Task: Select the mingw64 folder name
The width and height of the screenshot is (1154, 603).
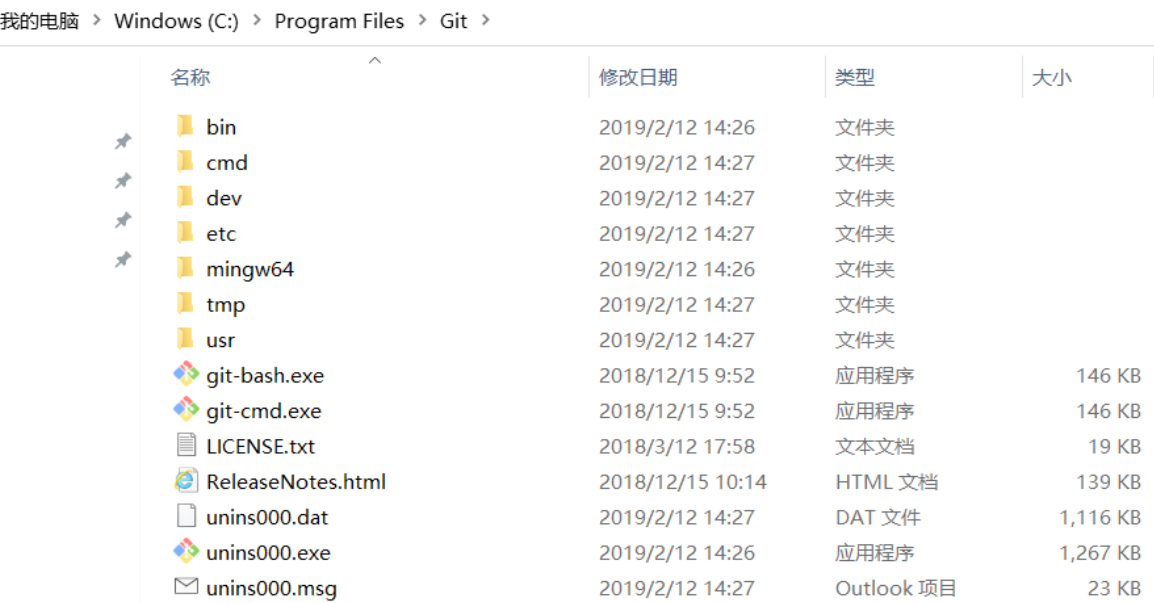Action: pyautogui.click(x=250, y=269)
